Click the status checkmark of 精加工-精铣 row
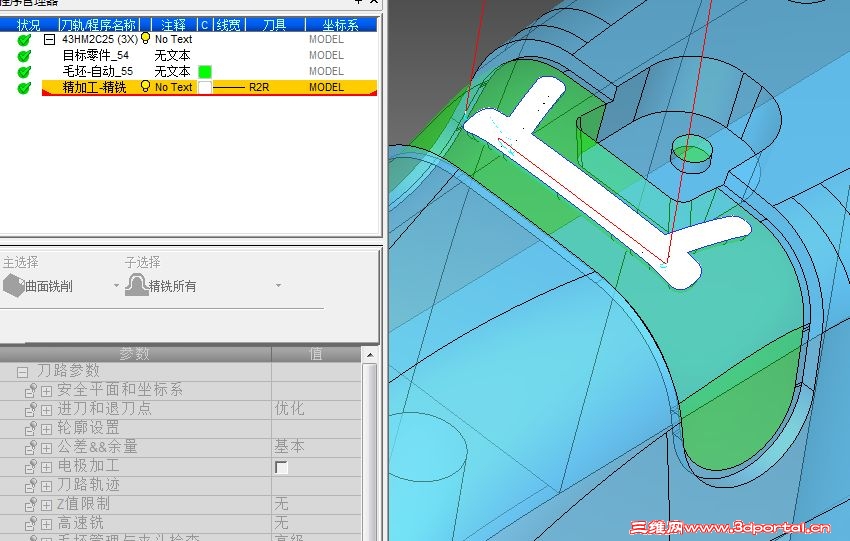 click(x=24, y=87)
